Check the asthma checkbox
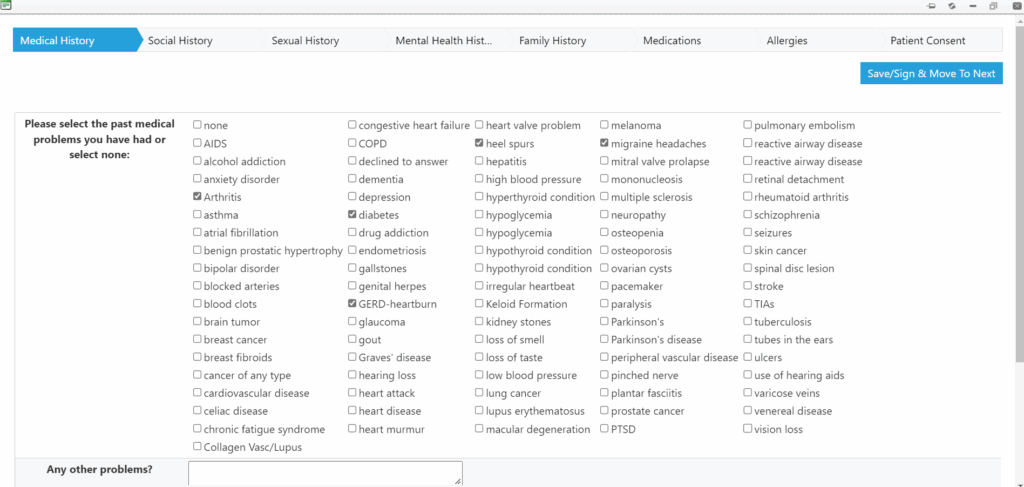Image resolution: width=1024 pixels, height=487 pixels. [197, 215]
